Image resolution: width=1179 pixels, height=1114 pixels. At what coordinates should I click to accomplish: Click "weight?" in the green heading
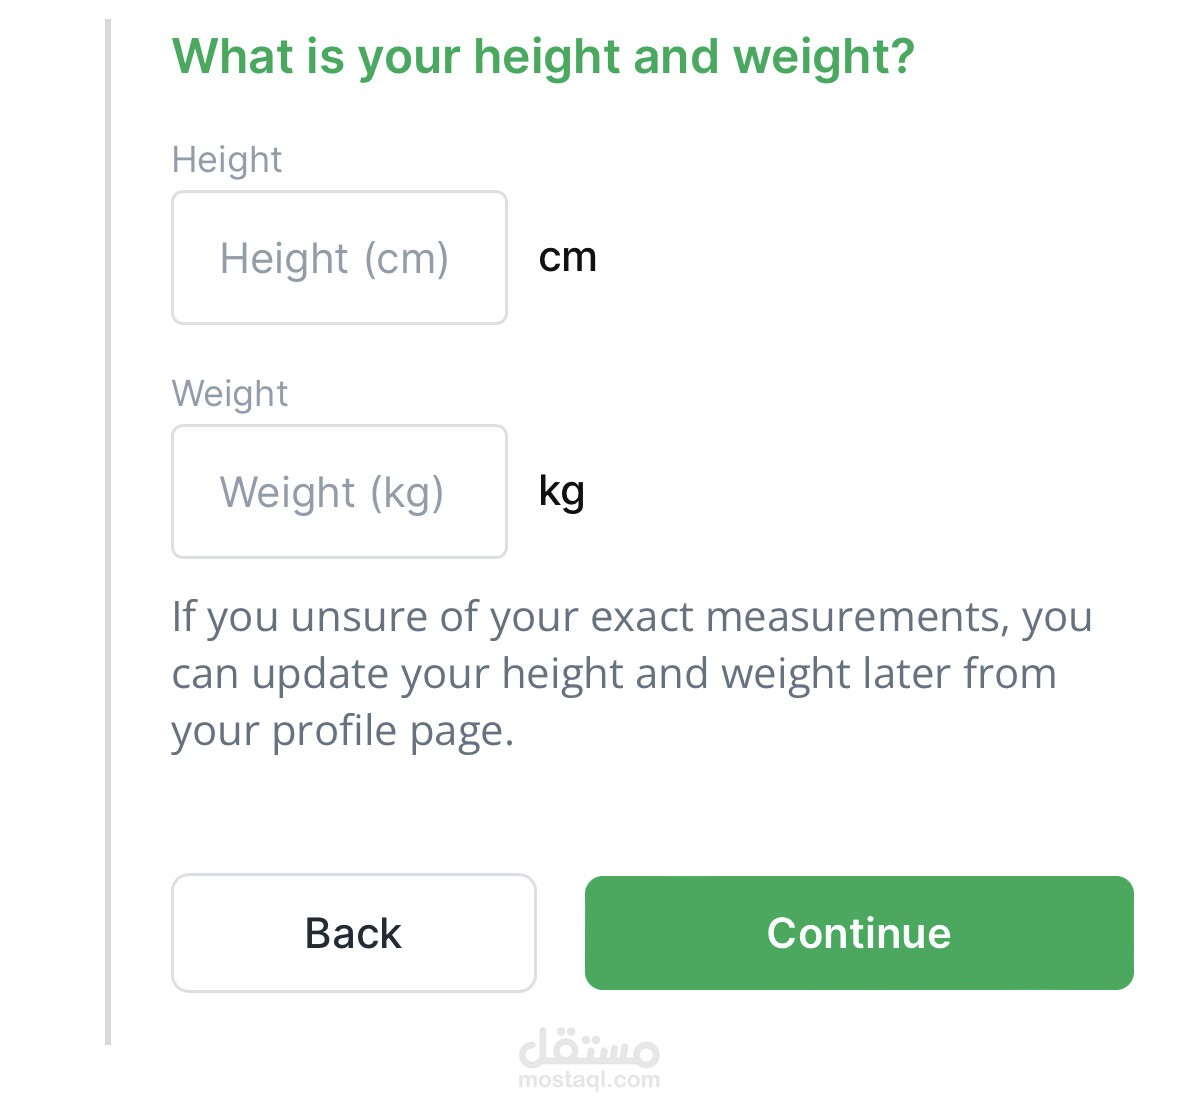tap(824, 56)
